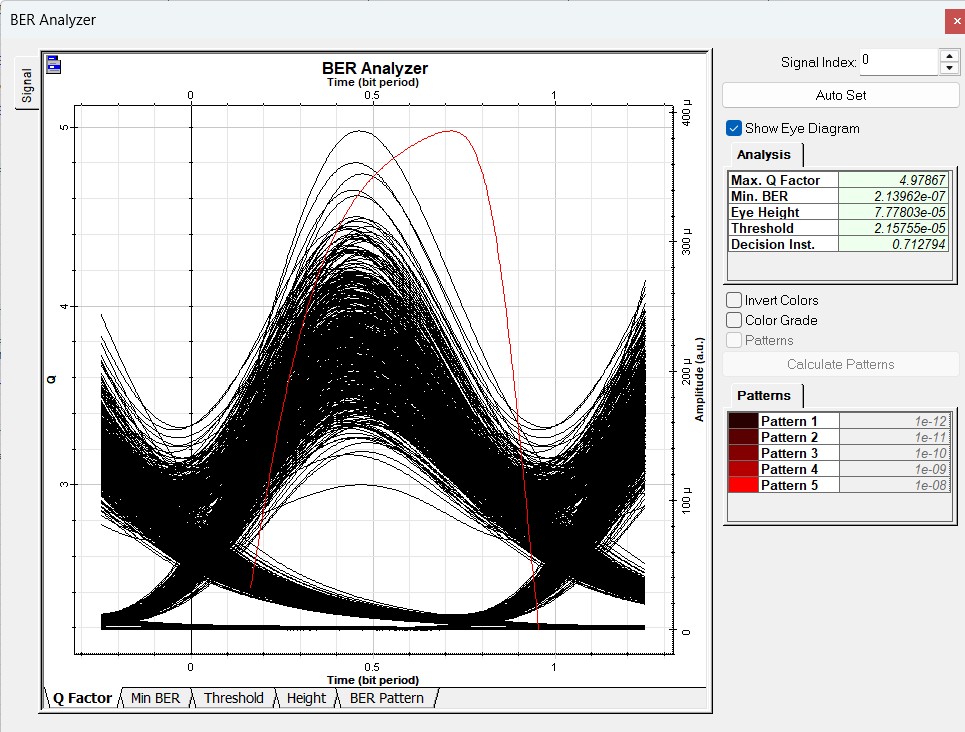
Task: Click the Pattern 5 red color swatch
Action: click(x=743, y=485)
